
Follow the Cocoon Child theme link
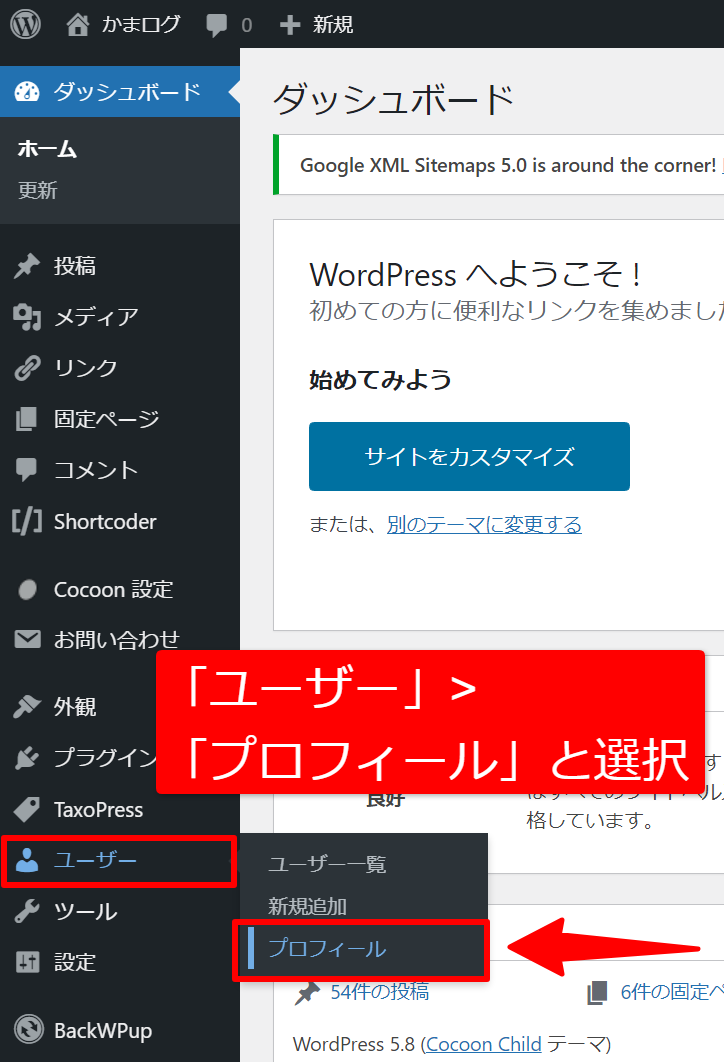484,1044
